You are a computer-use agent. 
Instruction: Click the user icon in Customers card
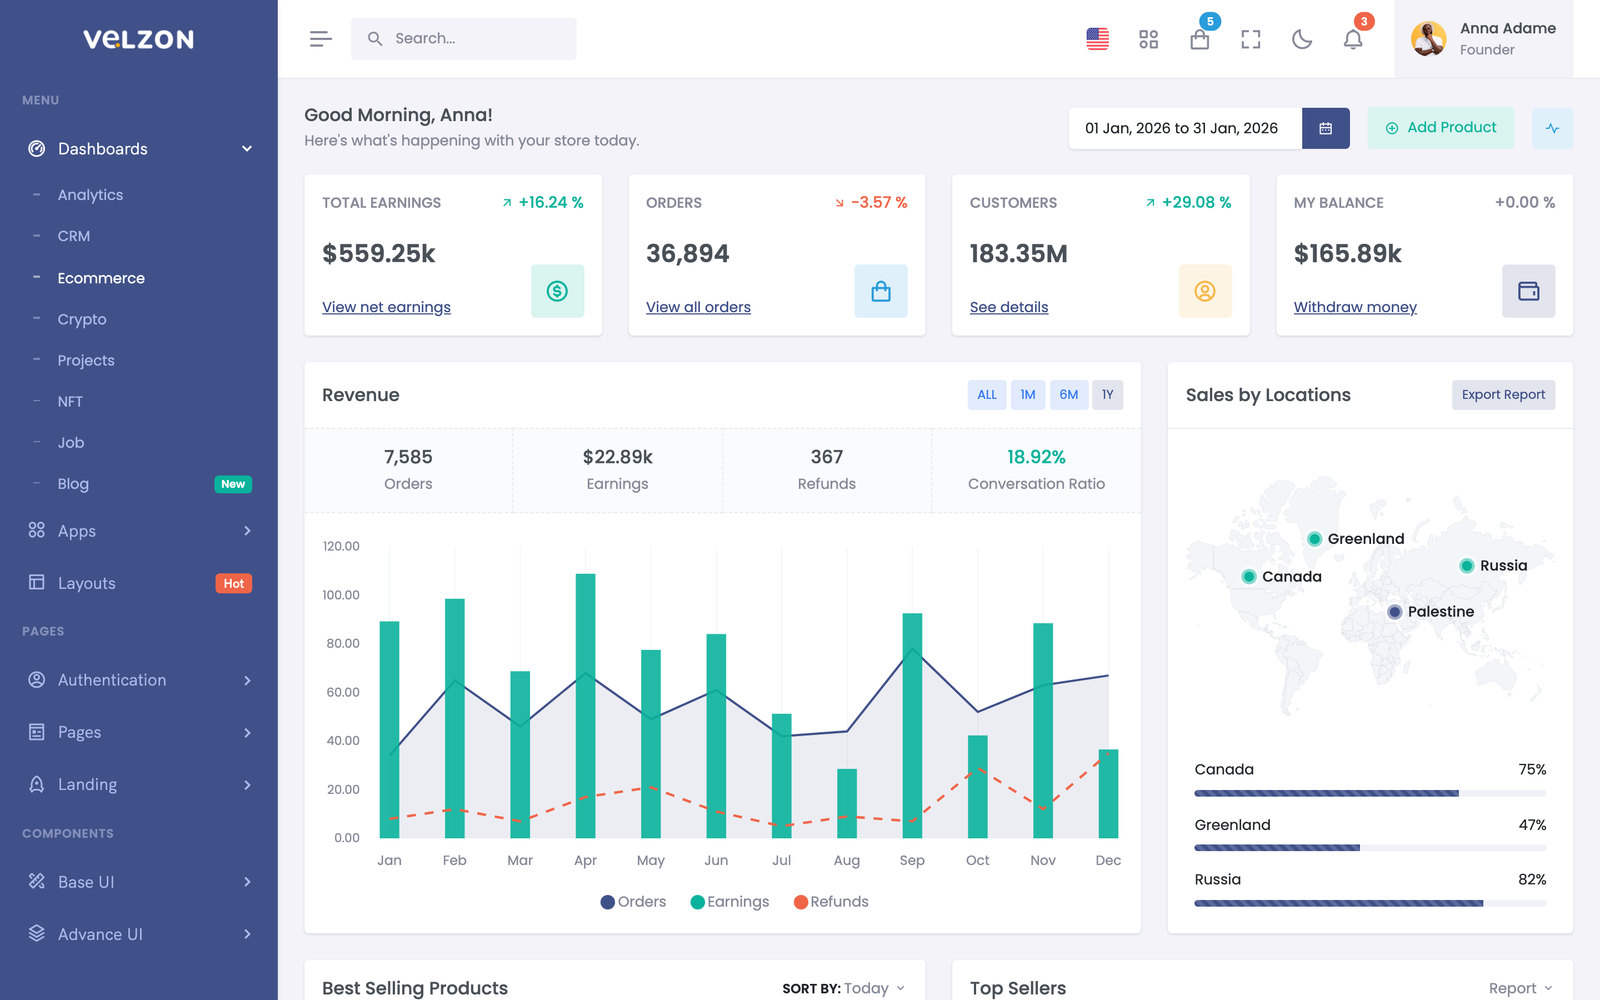pyautogui.click(x=1205, y=291)
